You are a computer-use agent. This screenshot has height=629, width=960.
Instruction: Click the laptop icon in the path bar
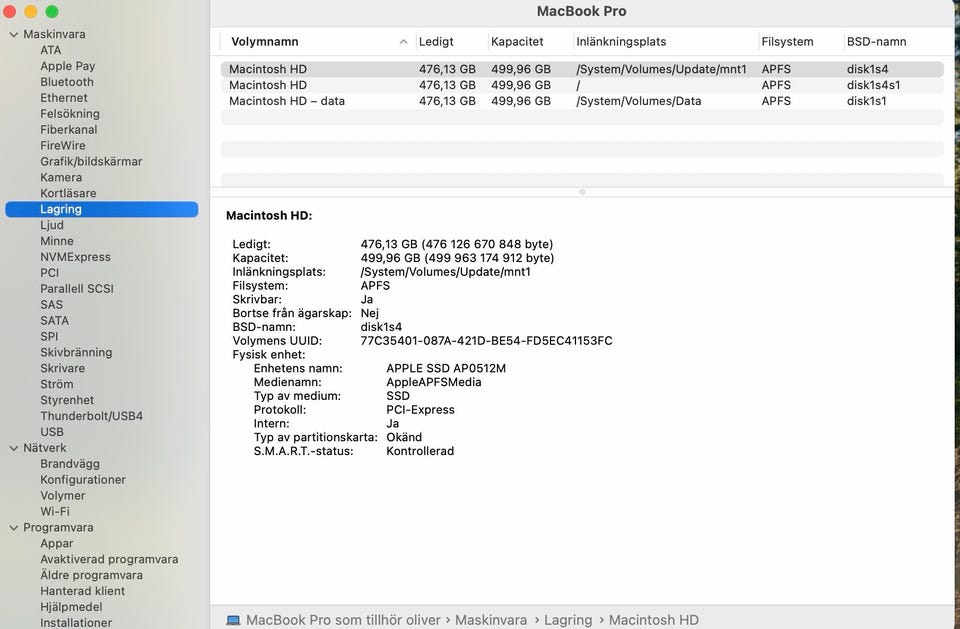click(x=233, y=620)
